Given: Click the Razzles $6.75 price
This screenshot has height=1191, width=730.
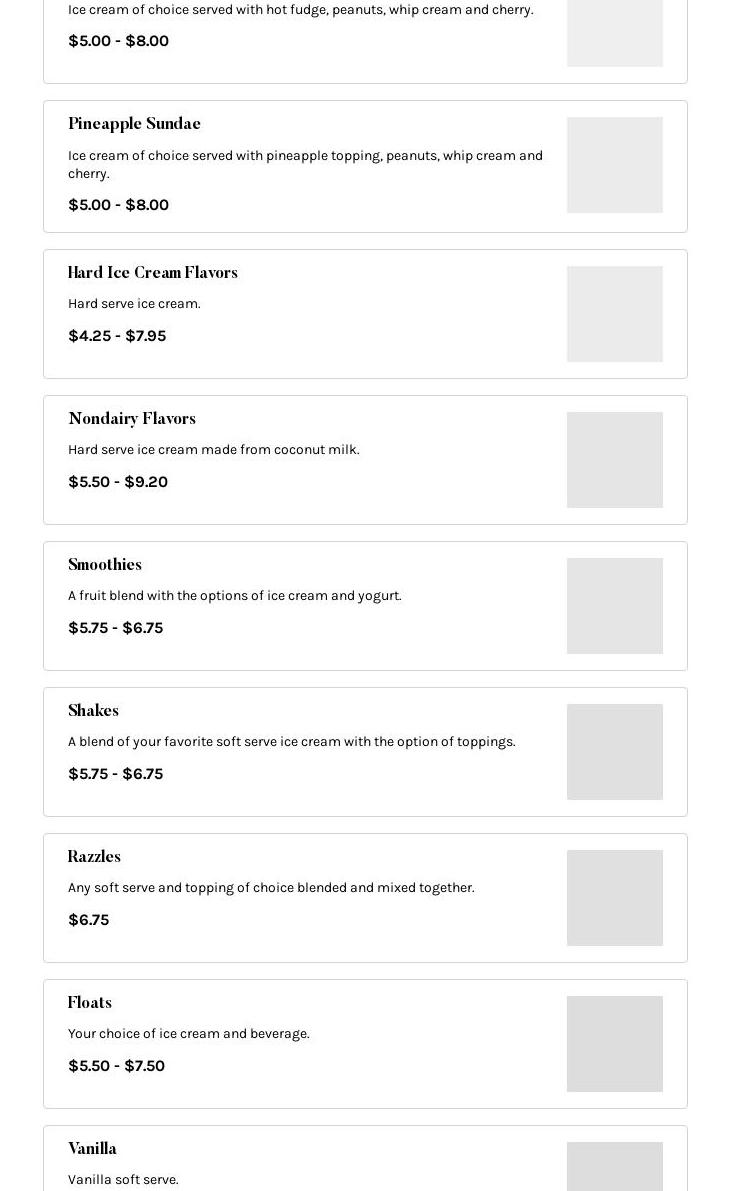Looking at the screenshot, I should (x=88, y=920).
